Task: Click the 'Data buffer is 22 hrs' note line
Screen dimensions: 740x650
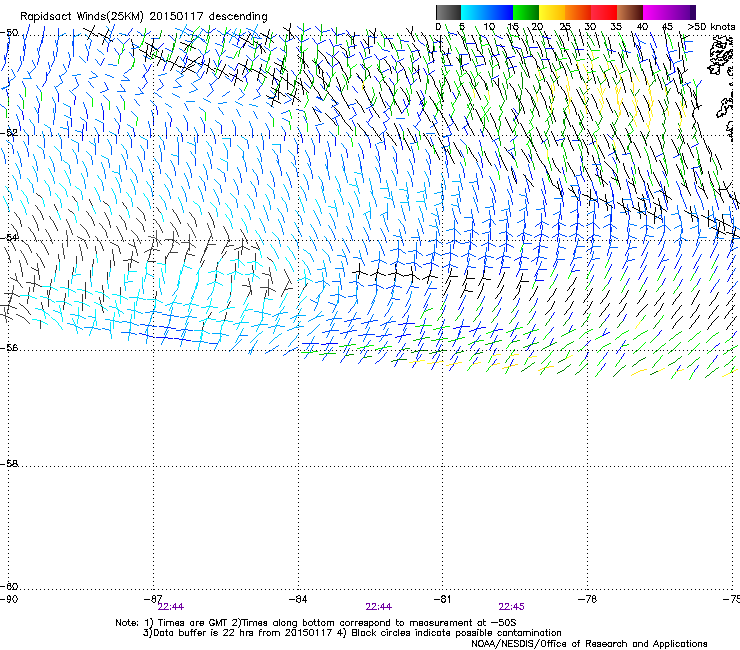Action: [352, 633]
